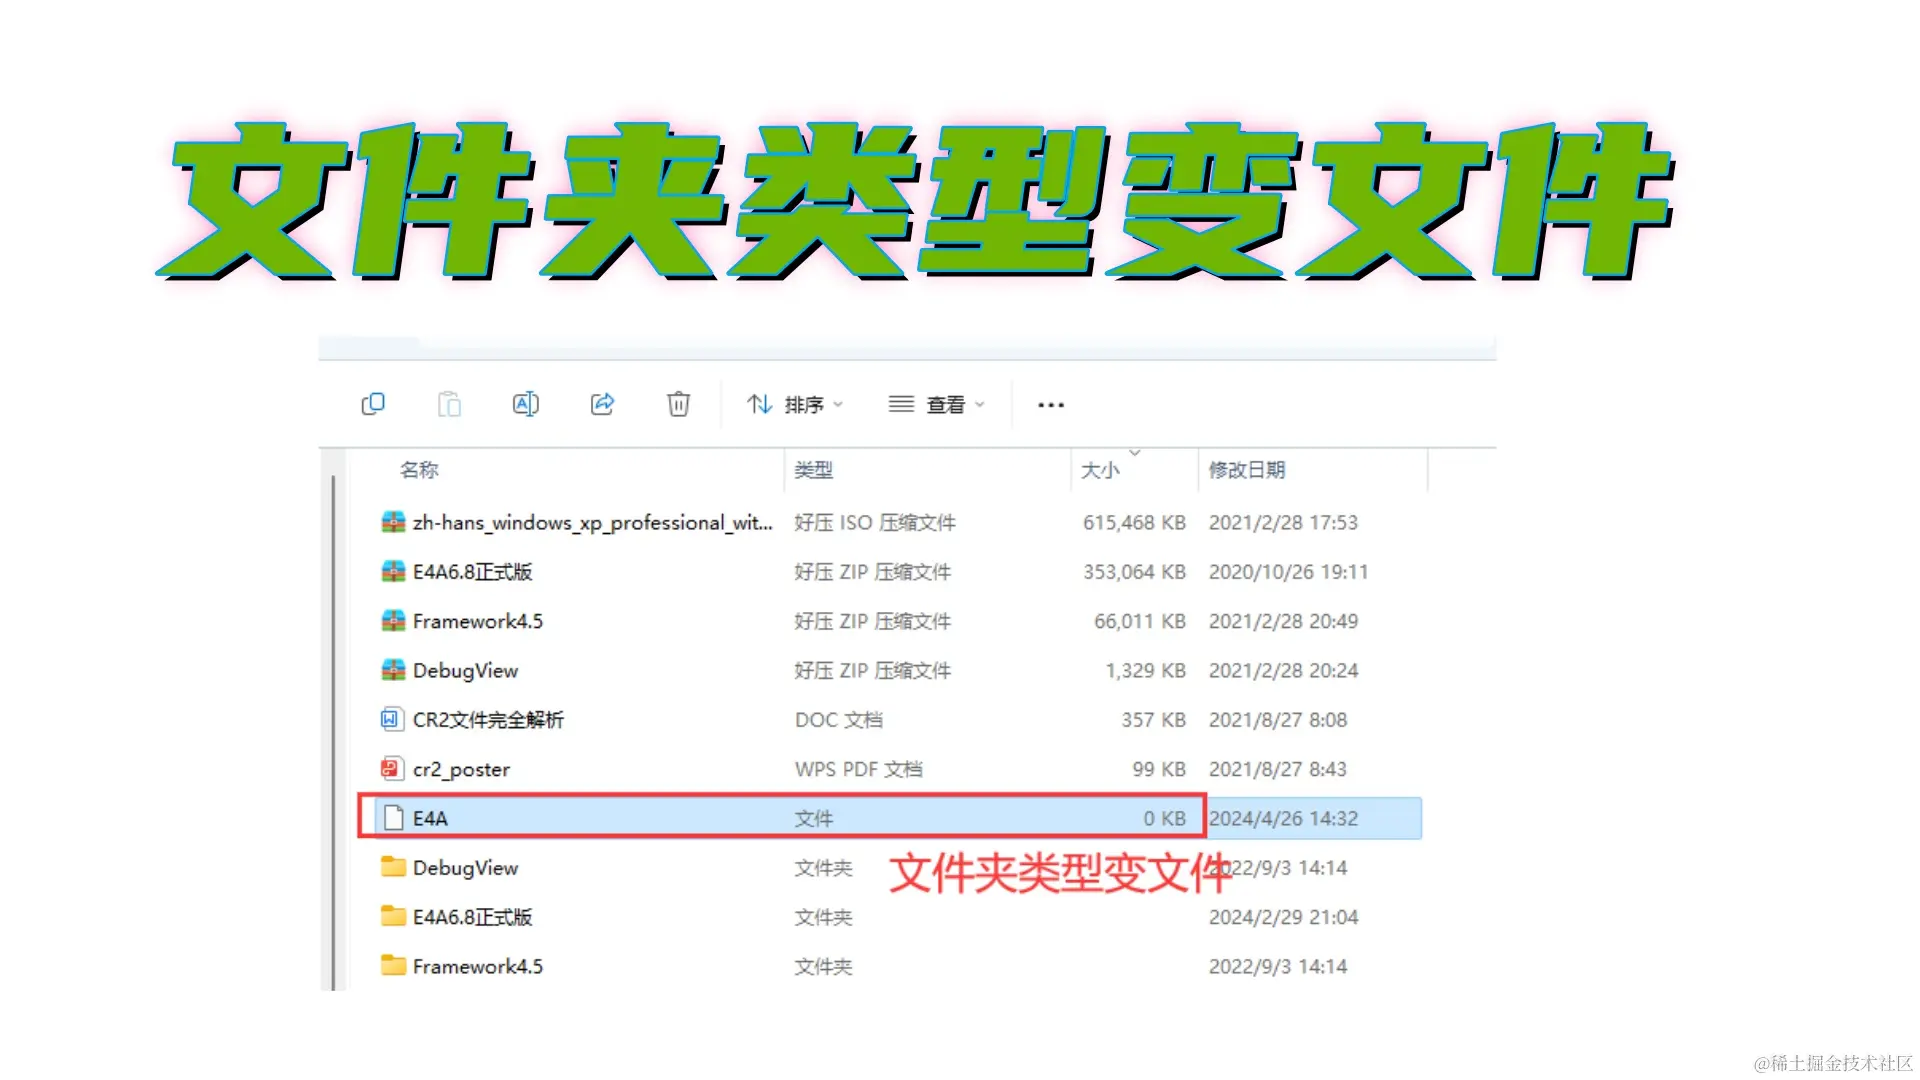Select the E4A6.8正式版 ZIP file row
Viewport: 1920px width, 1080px height.
tap(700, 571)
